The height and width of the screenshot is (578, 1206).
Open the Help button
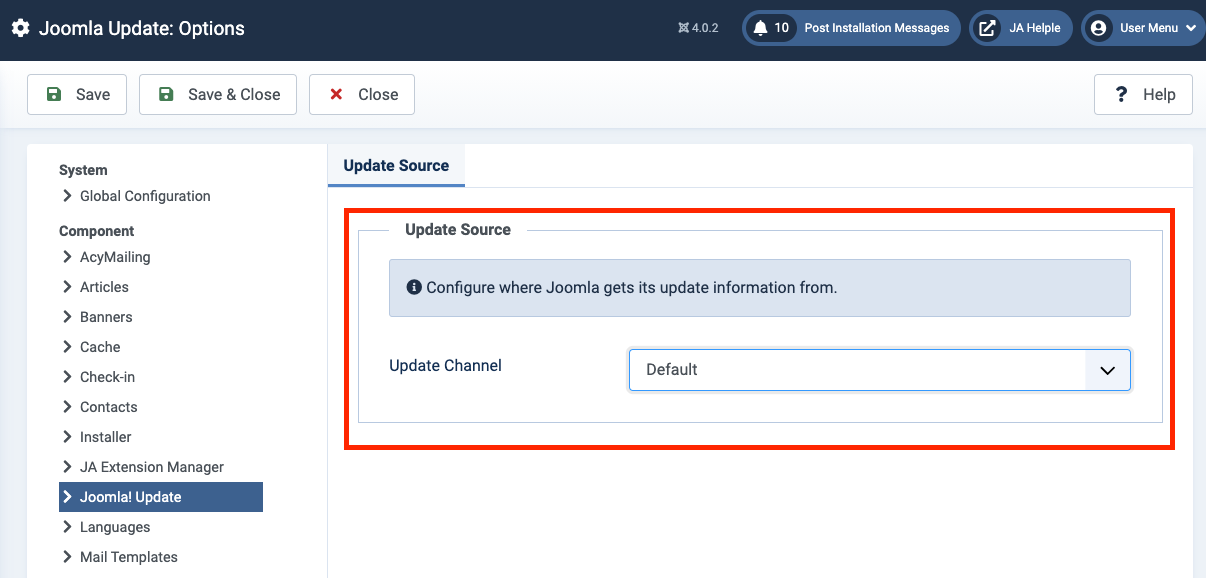click(1143, 94)
